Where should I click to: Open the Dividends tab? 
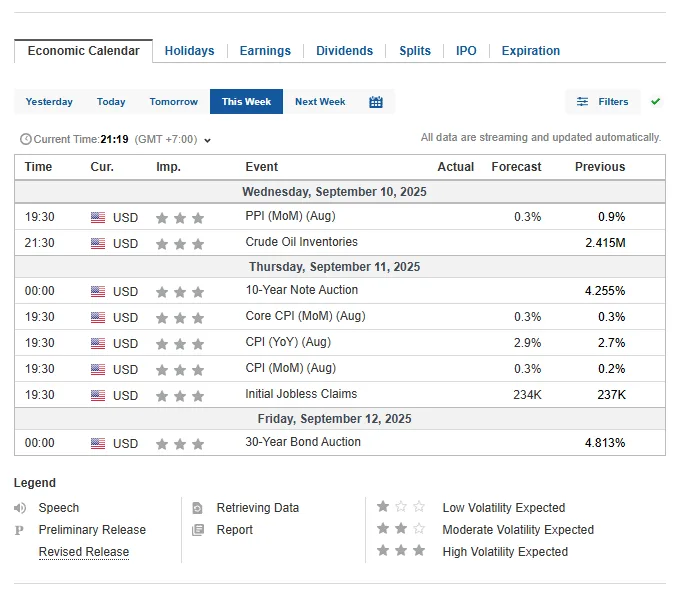point(344,51)
